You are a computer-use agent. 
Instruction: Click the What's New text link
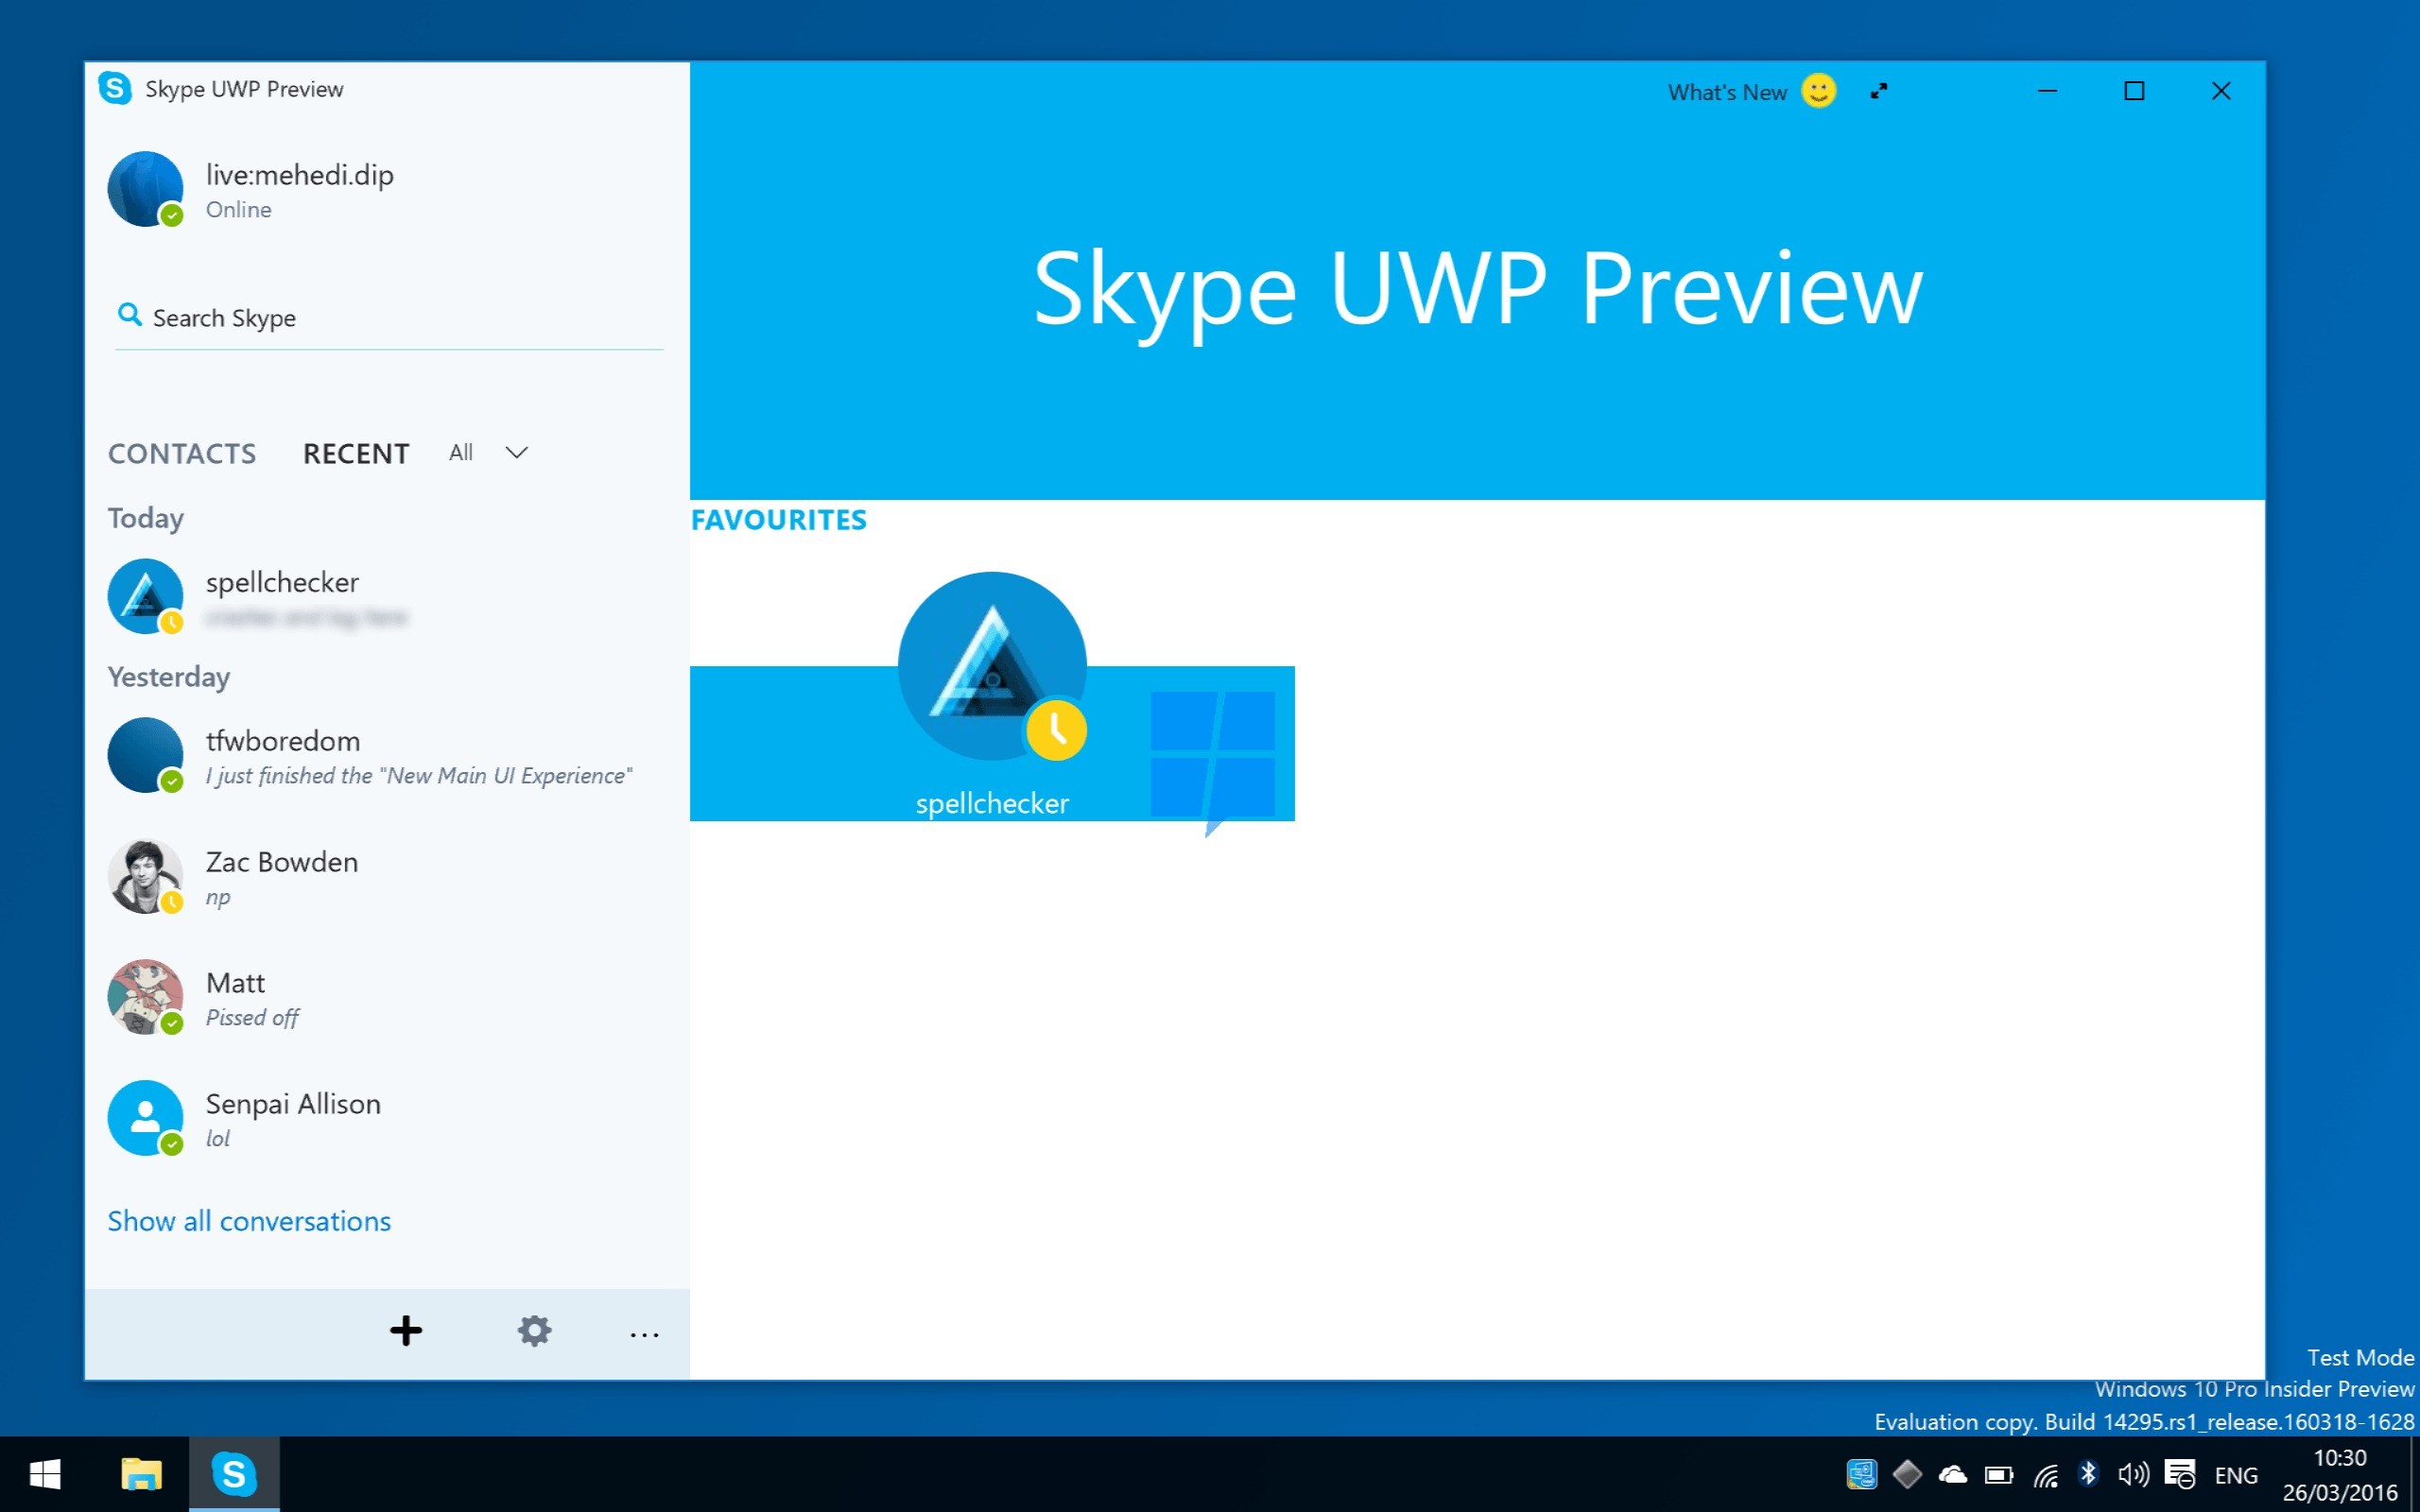point(1727,92)
